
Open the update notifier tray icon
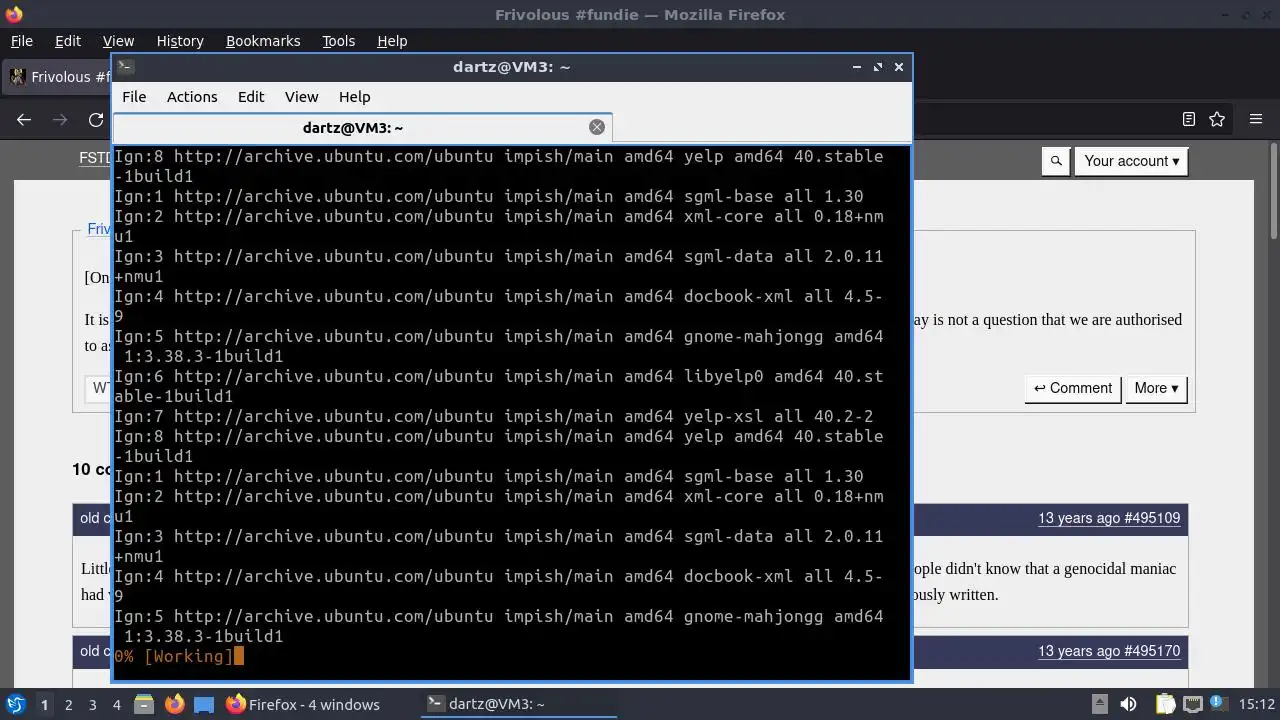(1220, 704)
